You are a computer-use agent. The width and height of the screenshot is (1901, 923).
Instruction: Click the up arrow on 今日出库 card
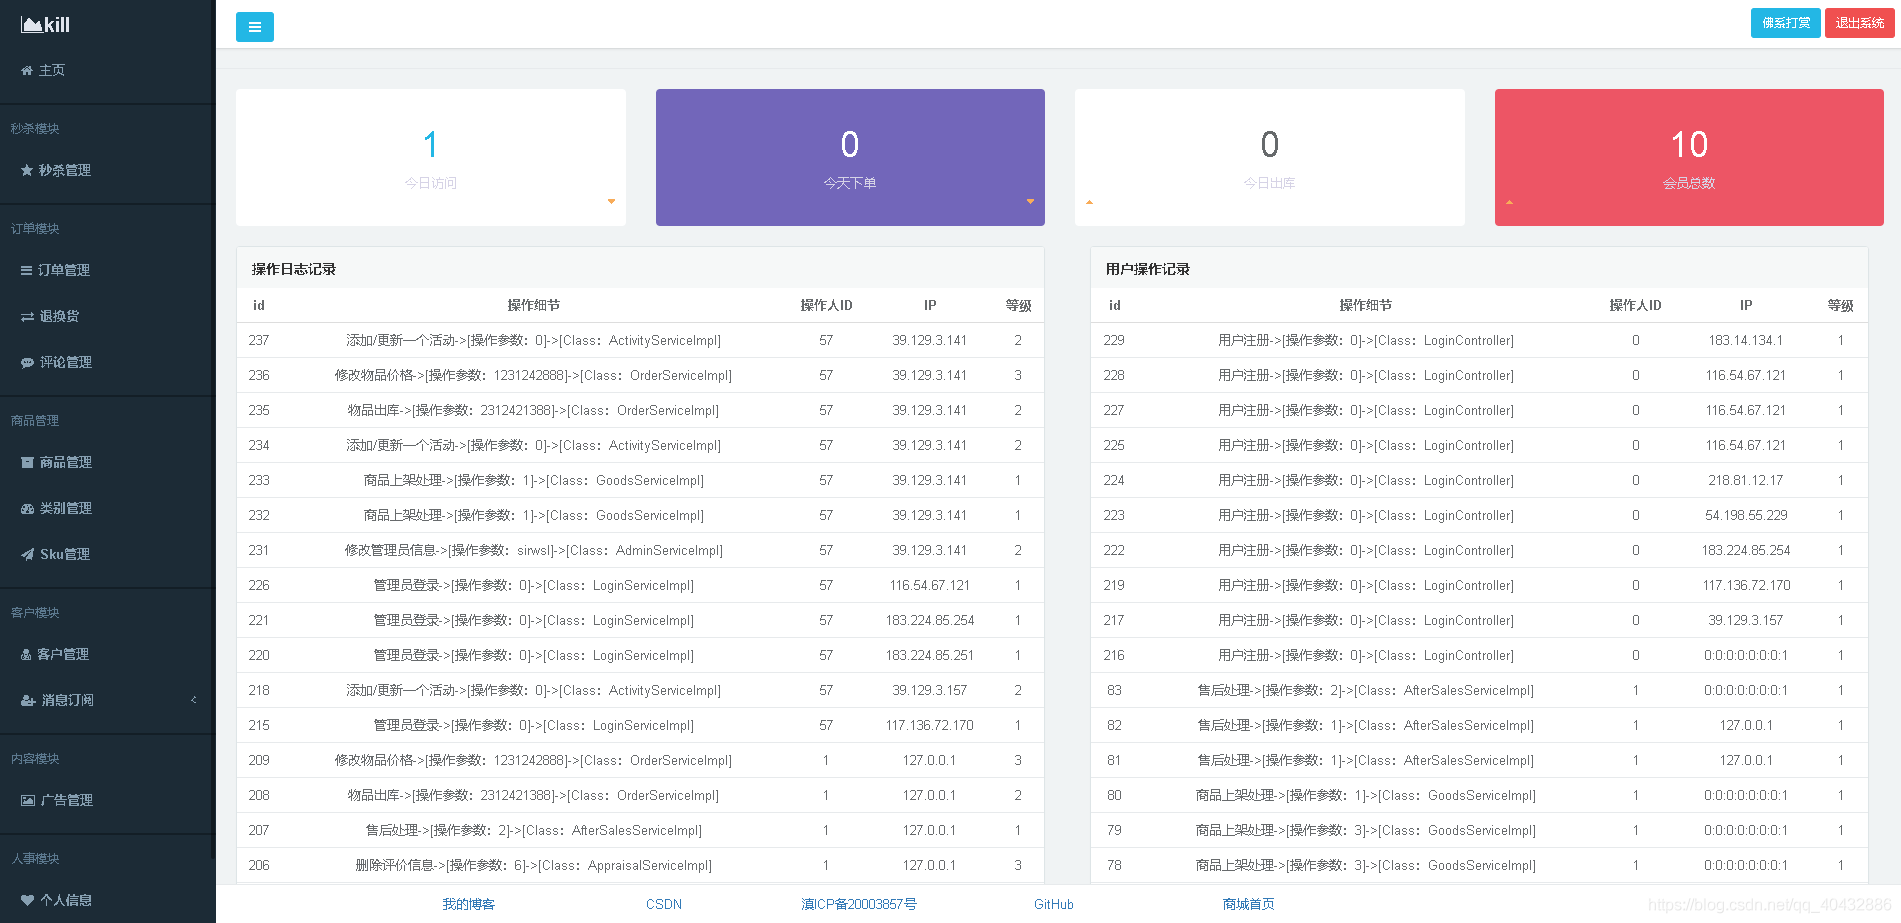(x=1089, y=202)
